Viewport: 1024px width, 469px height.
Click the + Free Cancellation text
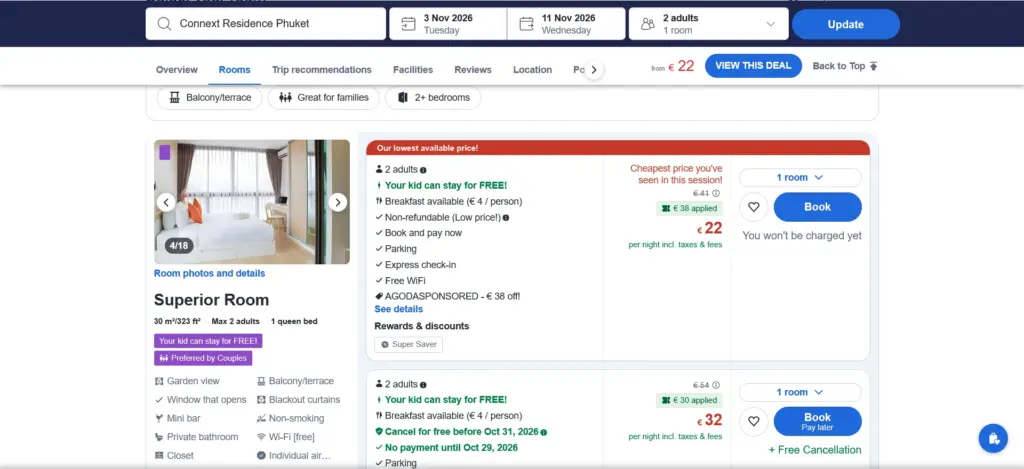(815, 450)
